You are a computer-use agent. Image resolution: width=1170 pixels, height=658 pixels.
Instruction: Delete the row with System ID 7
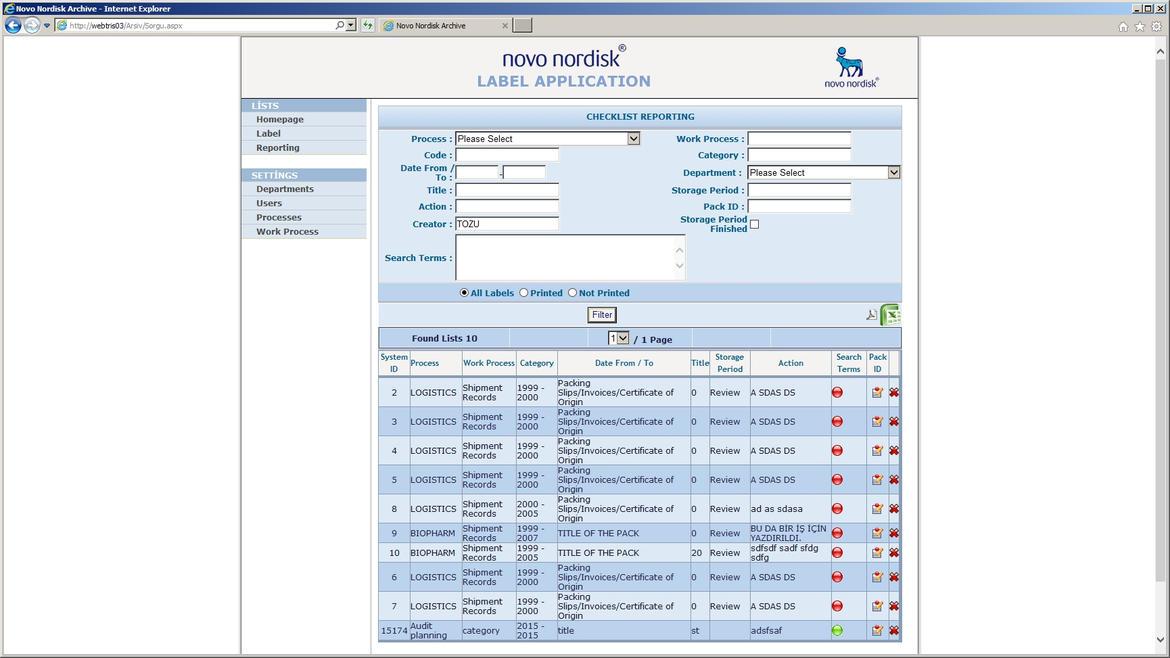894,607
